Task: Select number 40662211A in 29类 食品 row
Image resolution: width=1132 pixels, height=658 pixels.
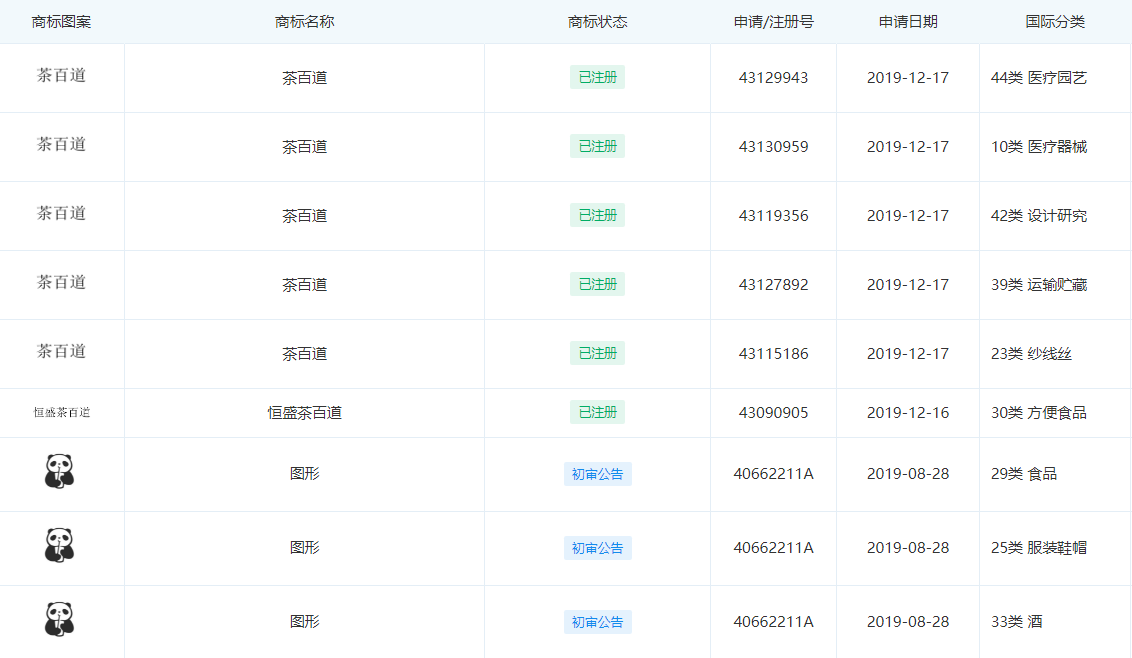Action: (x=773, y=474)
